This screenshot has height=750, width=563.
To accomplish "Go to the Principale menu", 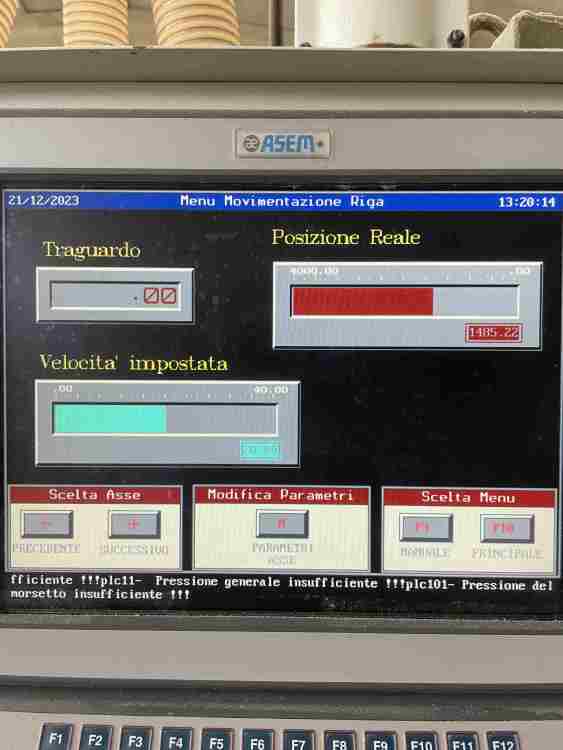I will [507, 529].
